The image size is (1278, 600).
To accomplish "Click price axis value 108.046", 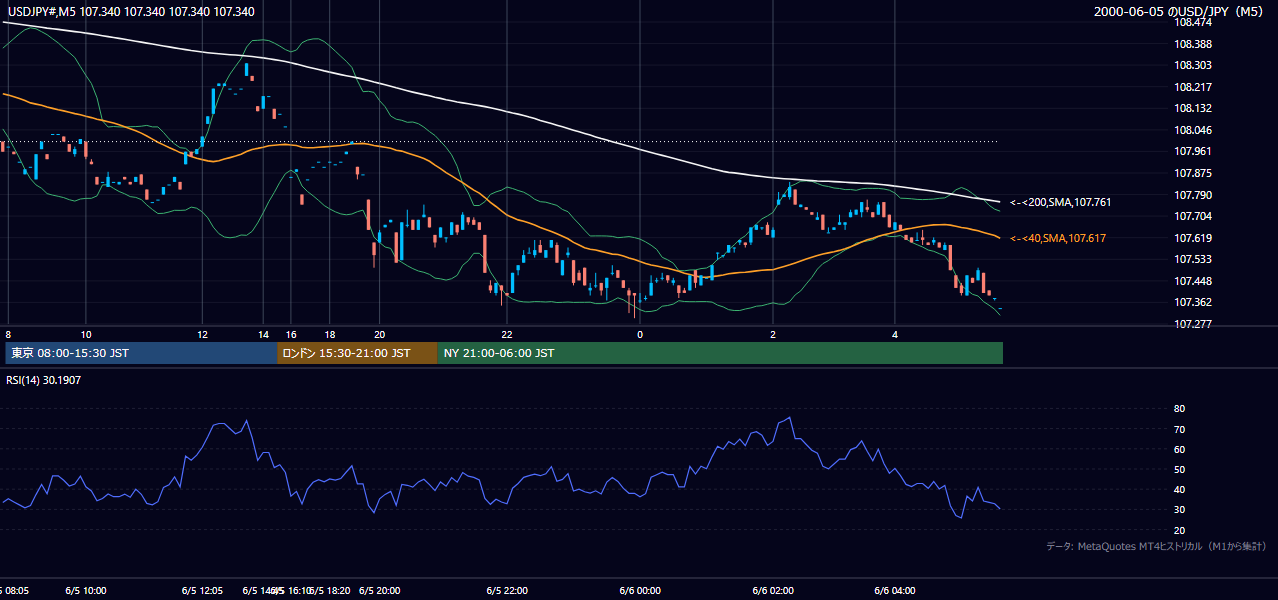I will coord(1192,130).
